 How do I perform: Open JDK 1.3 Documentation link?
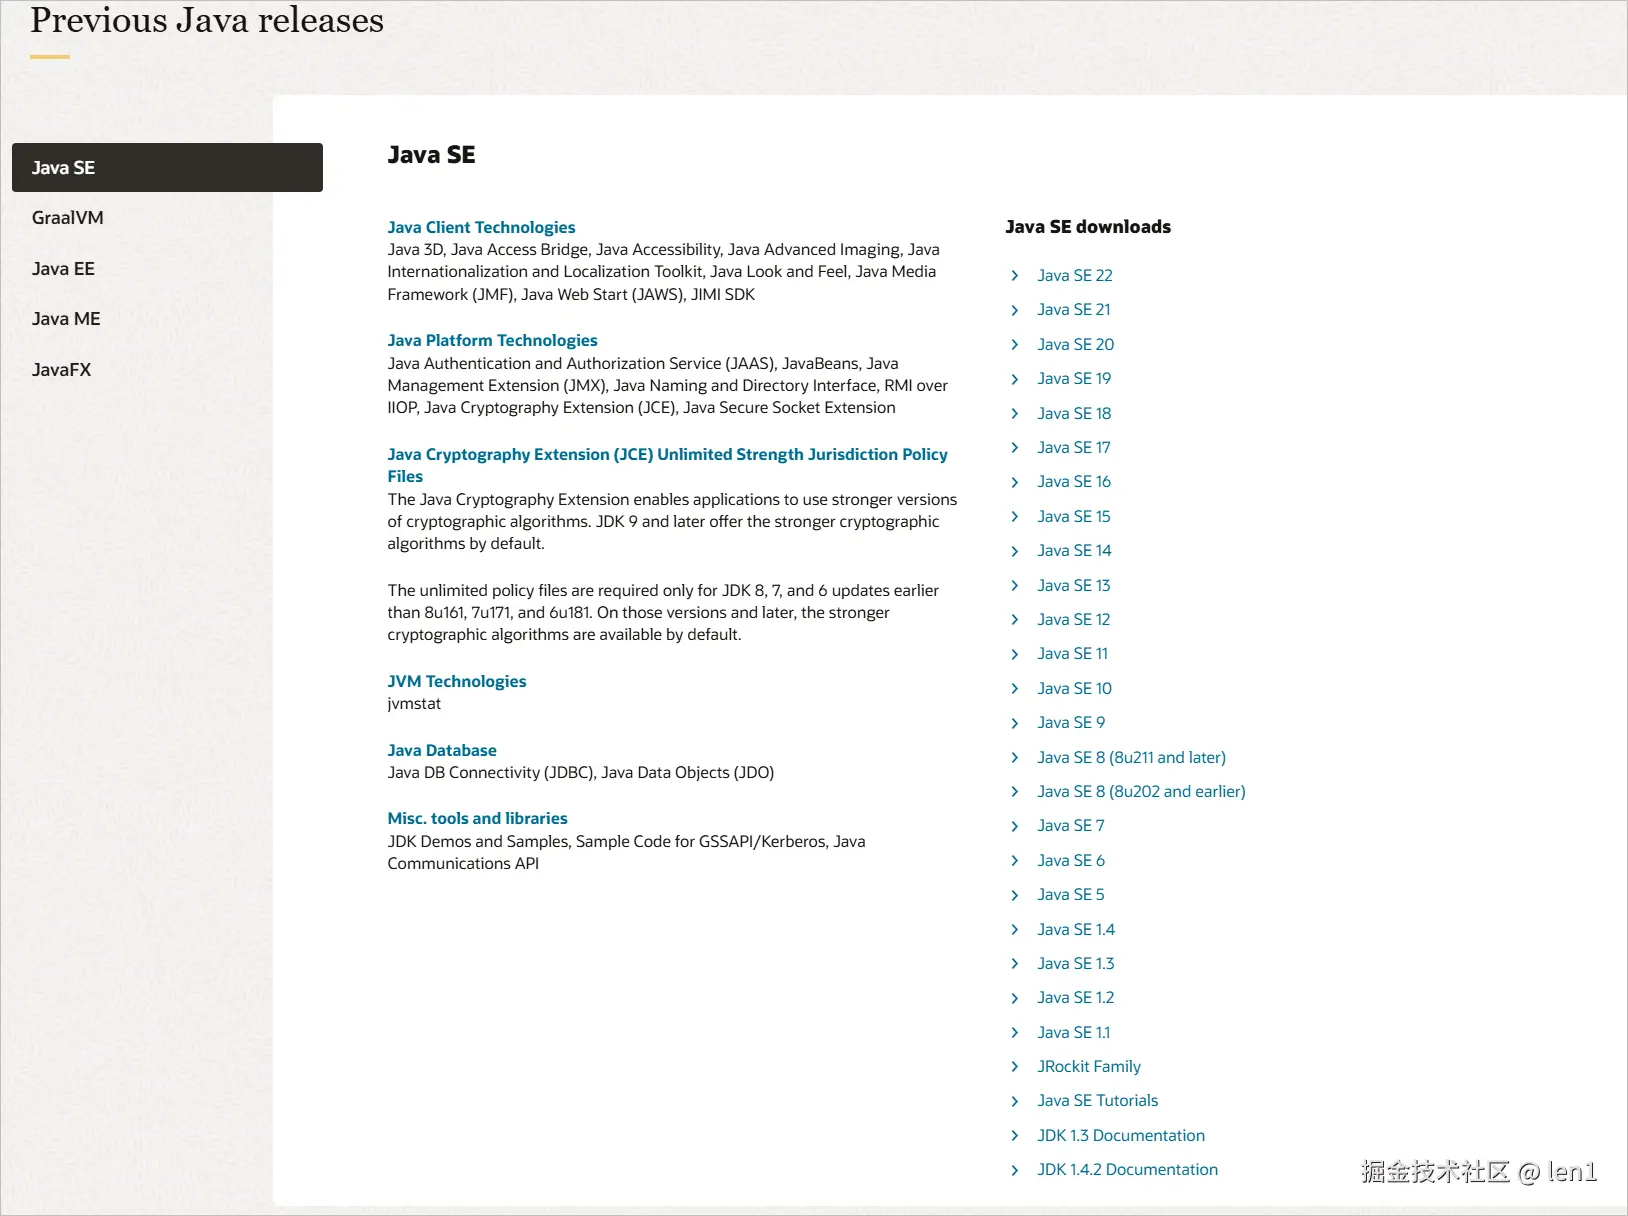pyautogui.click(x=1120, y=1135)
